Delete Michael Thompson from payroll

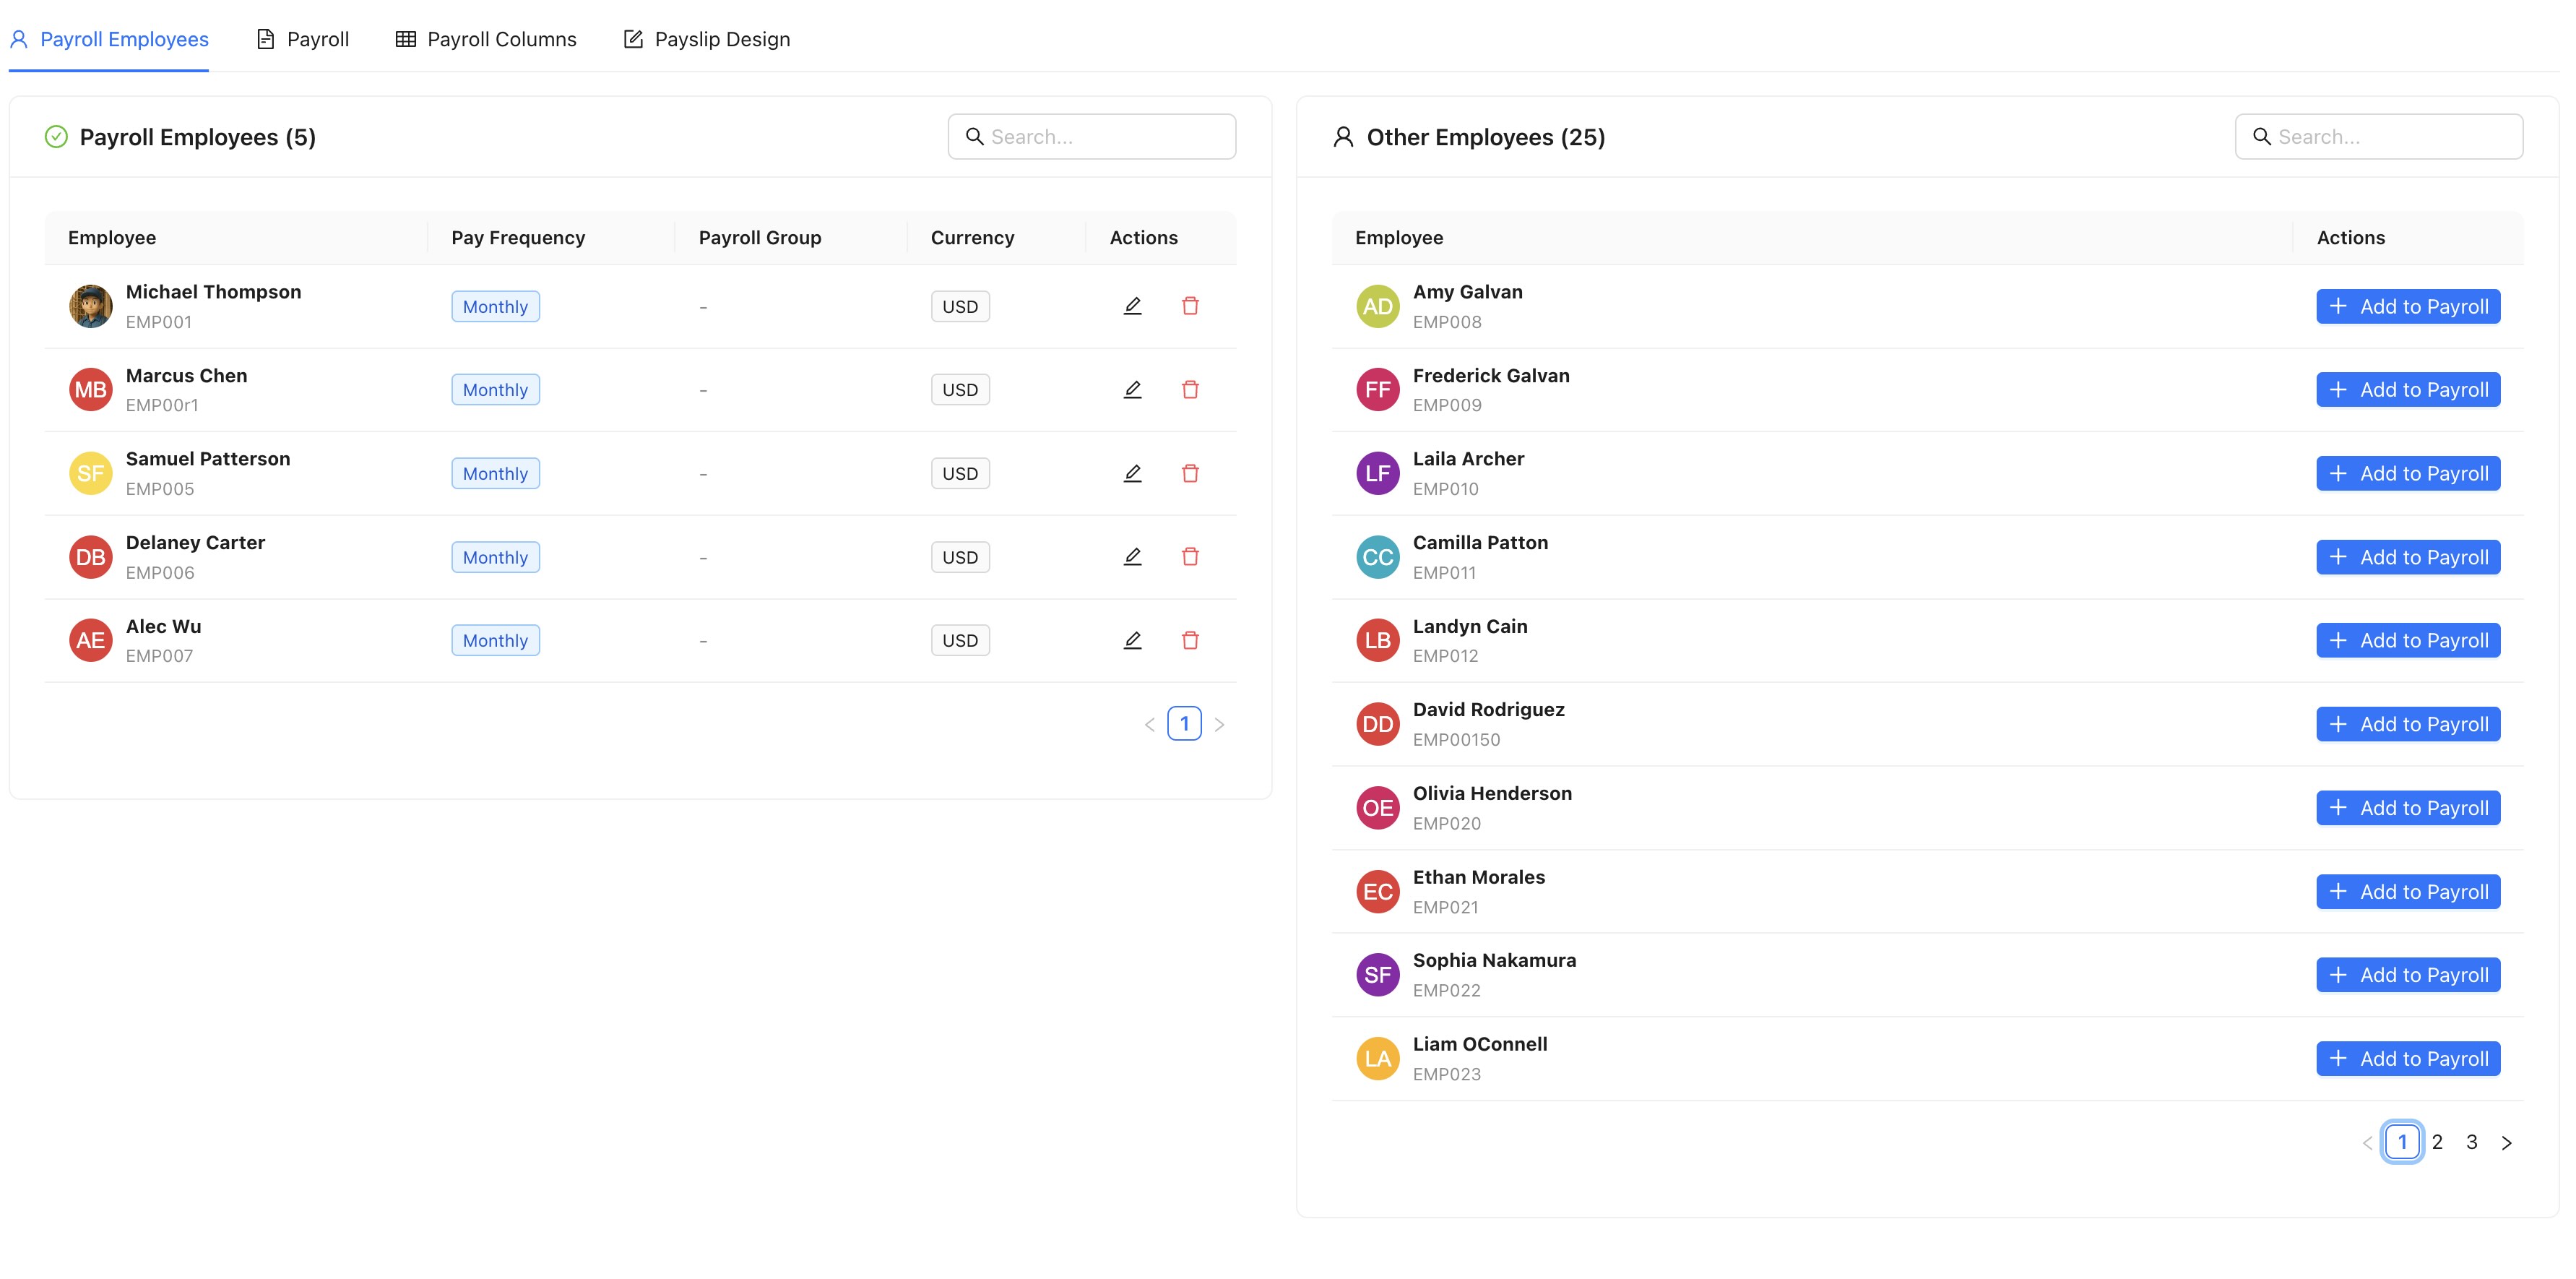click(1190, 306)
